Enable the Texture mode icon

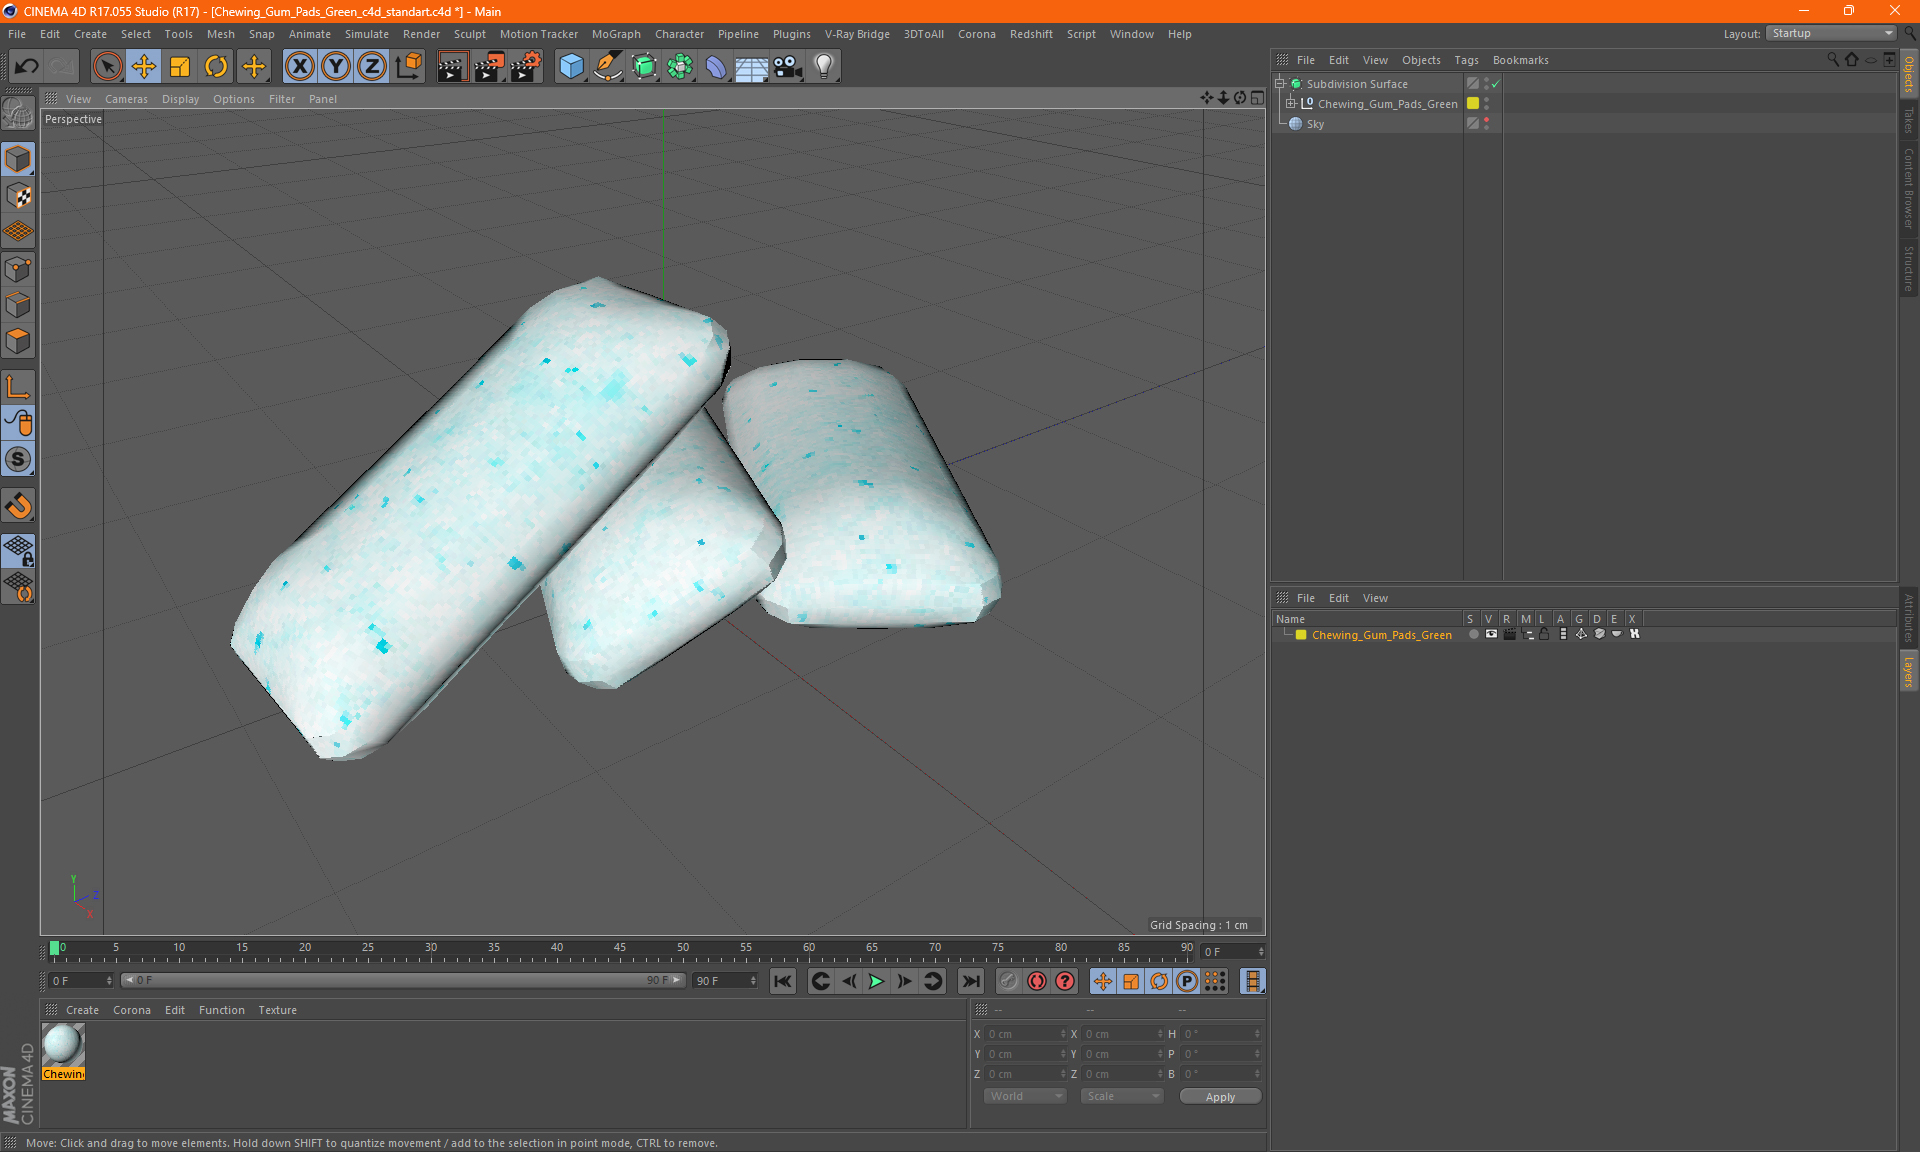point(18,196)
